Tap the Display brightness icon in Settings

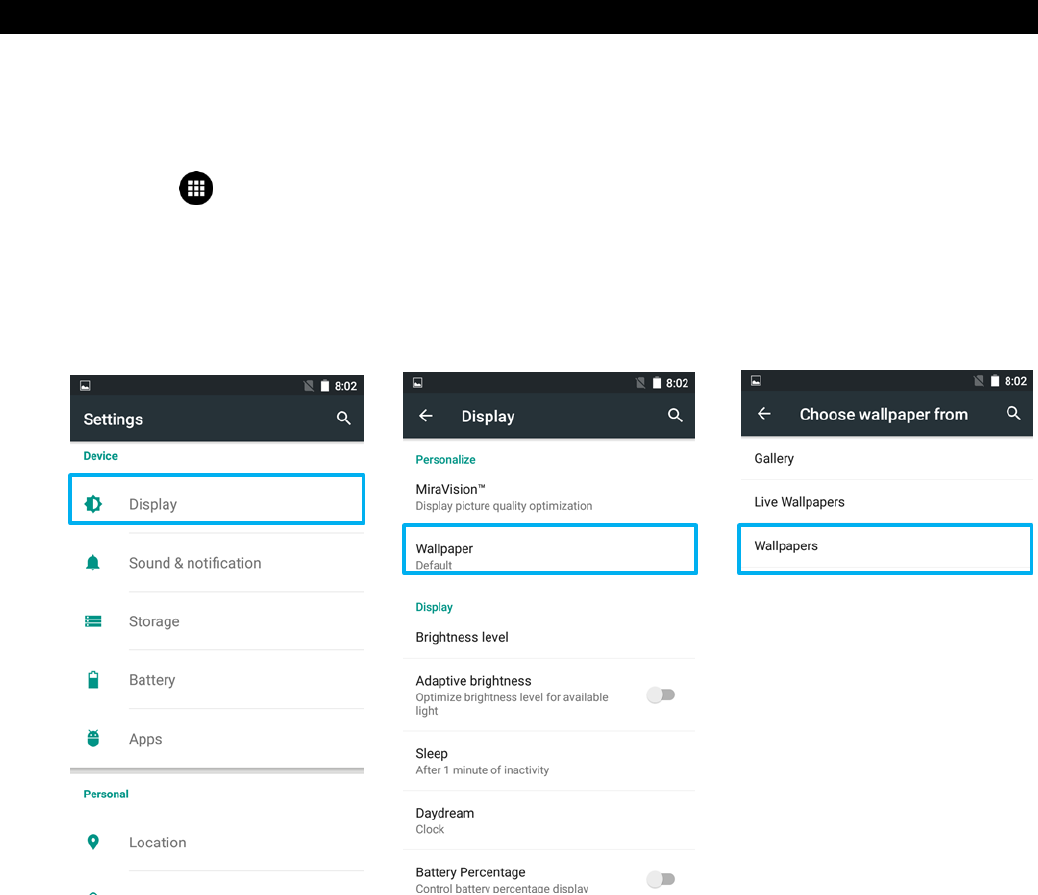tap(93, 504)
